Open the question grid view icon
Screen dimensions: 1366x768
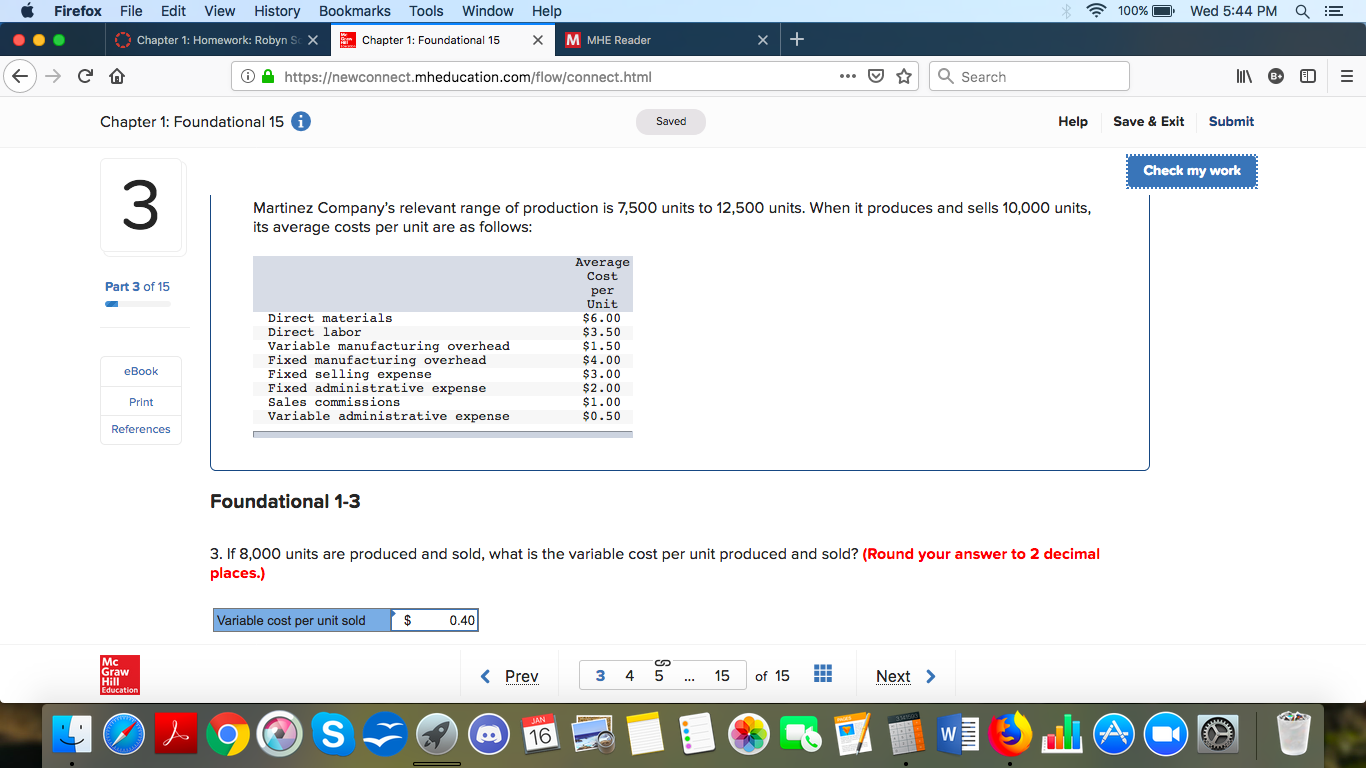coord(823,675)
